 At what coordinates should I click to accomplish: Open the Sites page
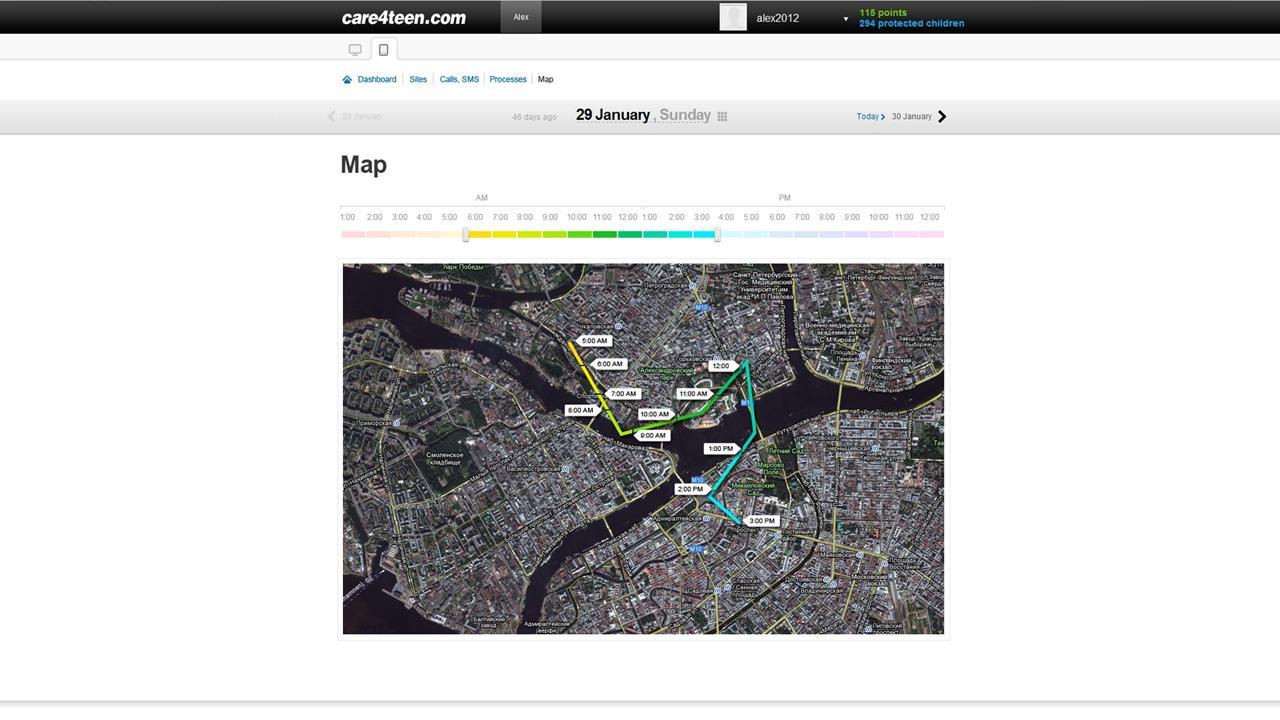point(418,80)
